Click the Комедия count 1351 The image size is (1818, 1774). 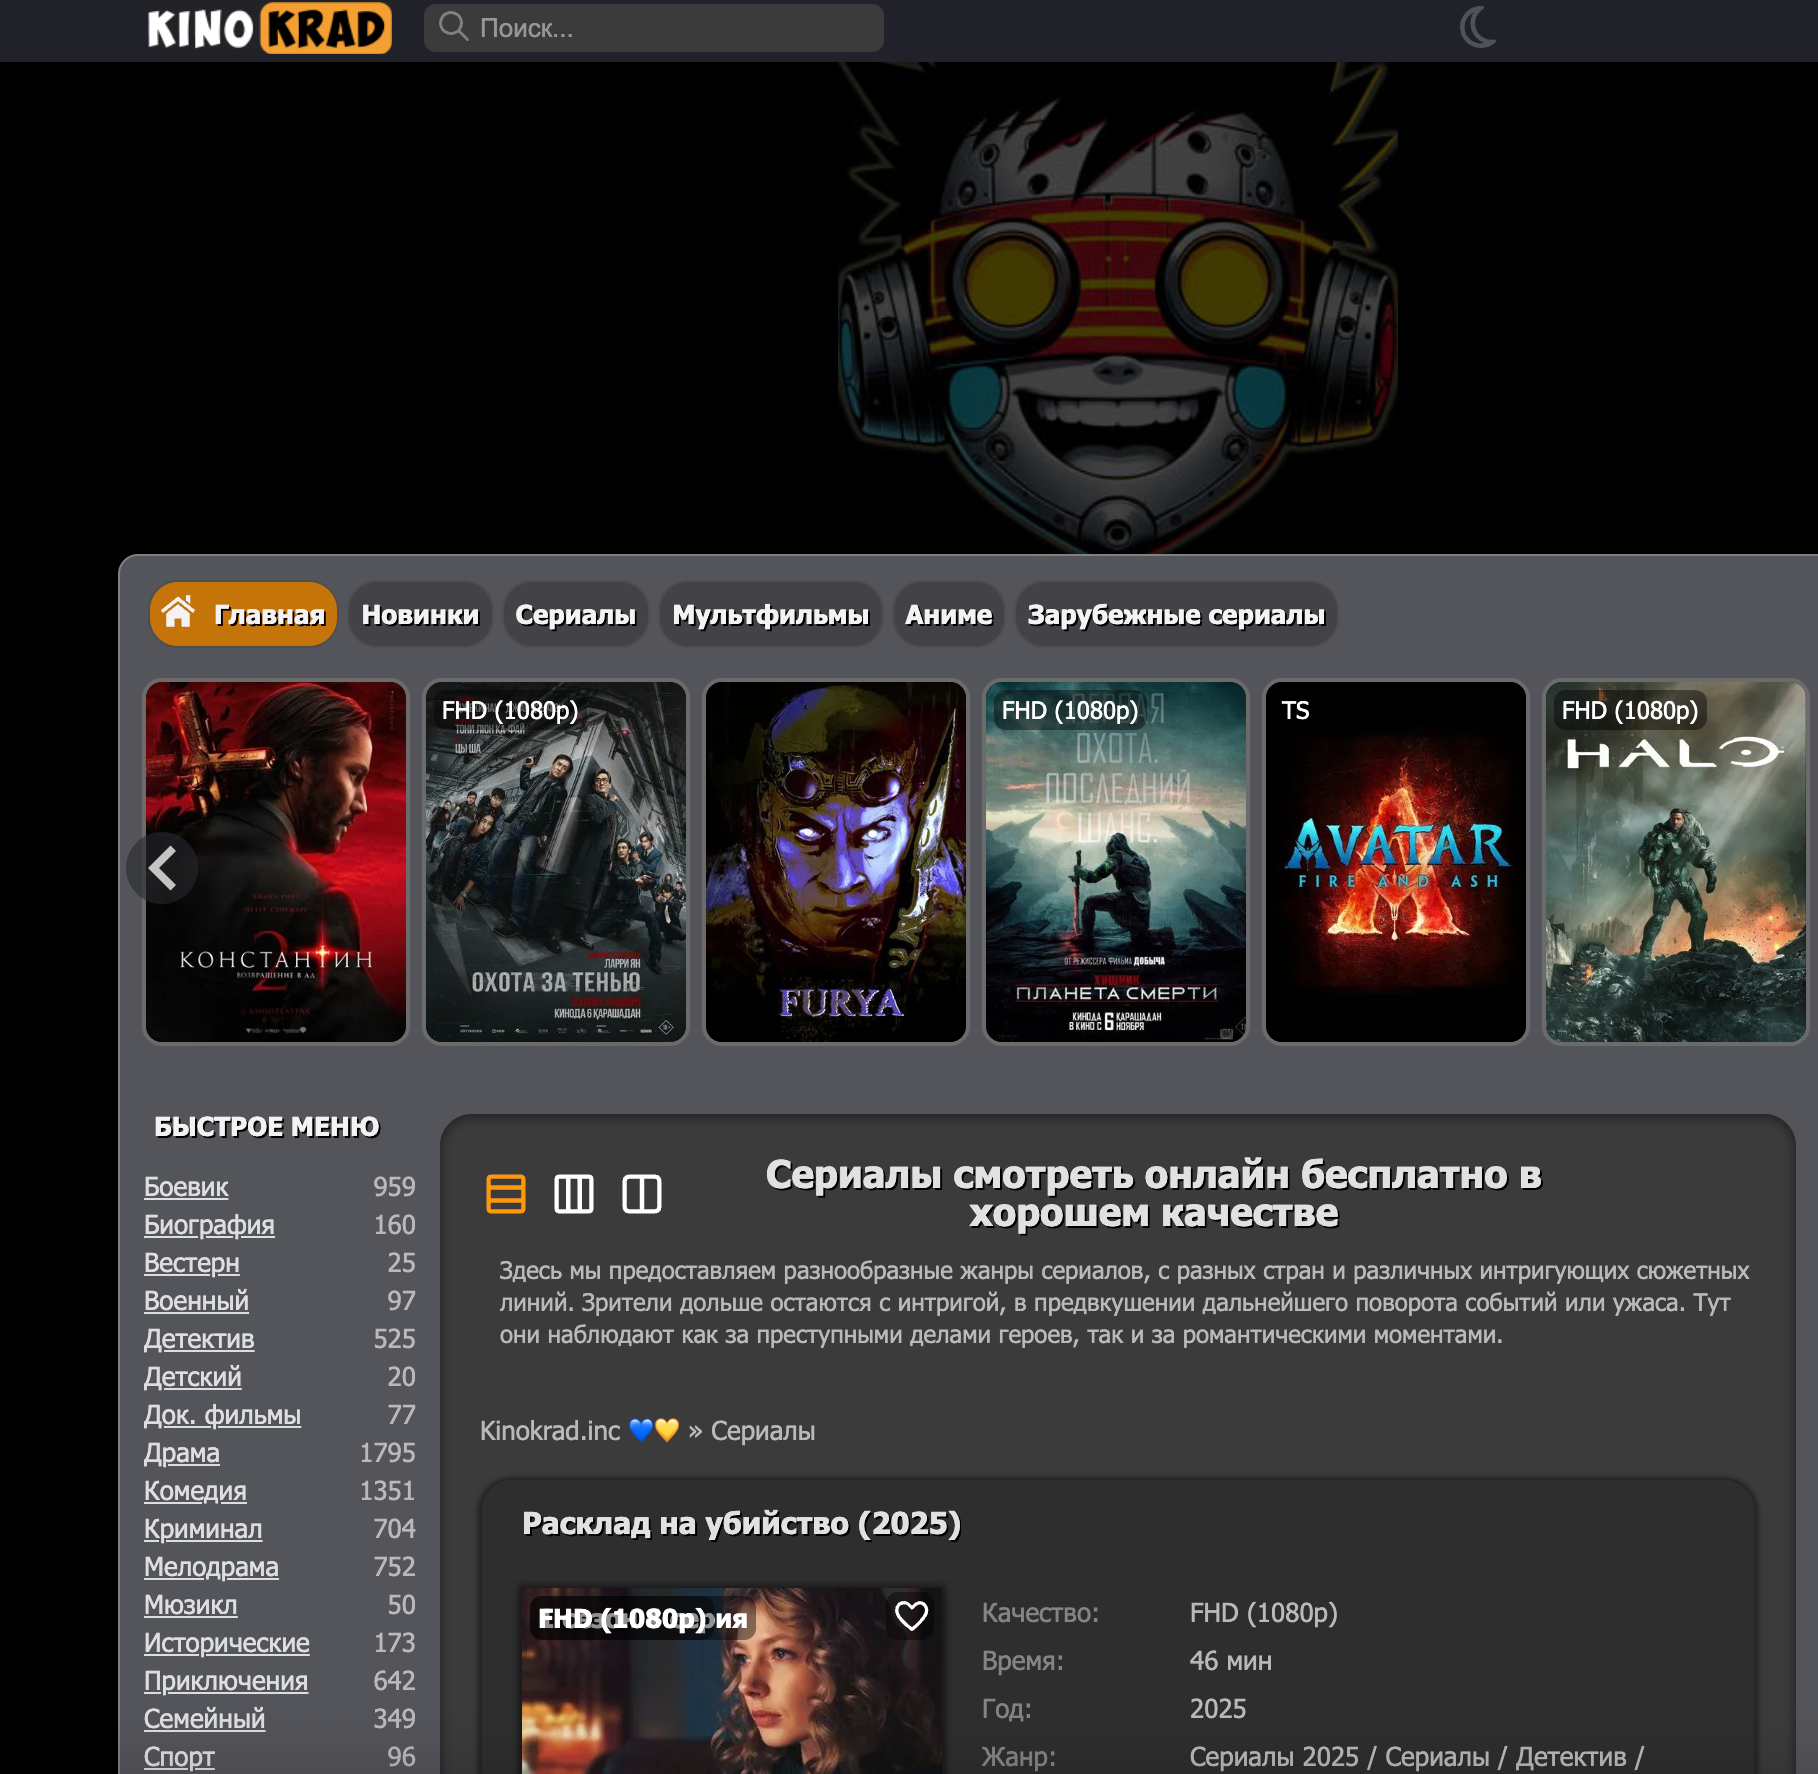[387, 1490]
